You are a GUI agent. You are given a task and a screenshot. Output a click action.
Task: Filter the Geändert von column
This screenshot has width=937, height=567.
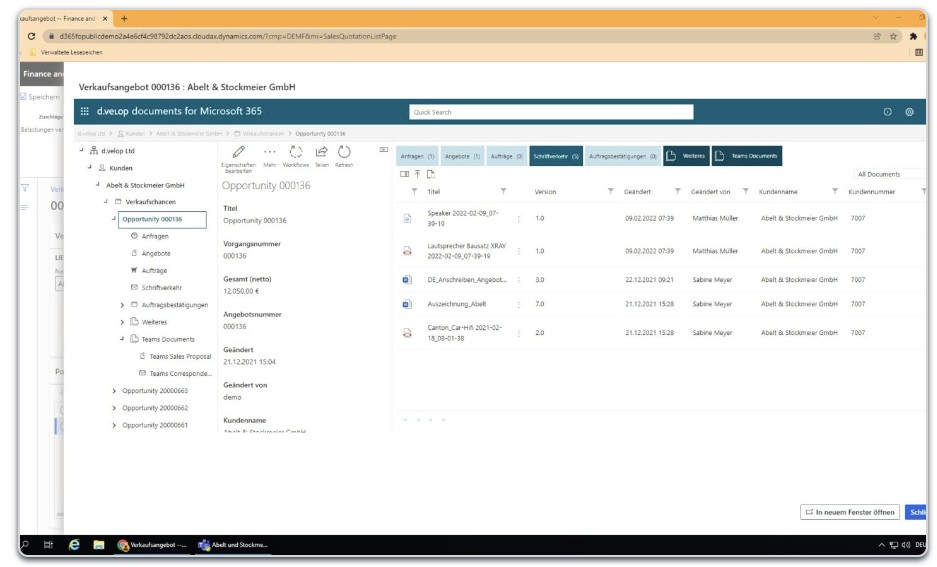pyautogui.click(x=745, y=191)
